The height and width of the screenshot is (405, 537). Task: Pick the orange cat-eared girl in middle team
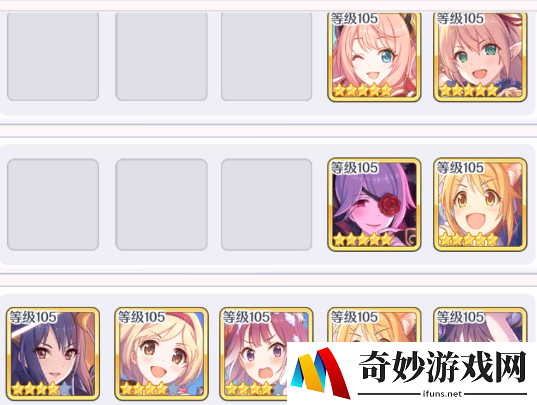point(480,204)
